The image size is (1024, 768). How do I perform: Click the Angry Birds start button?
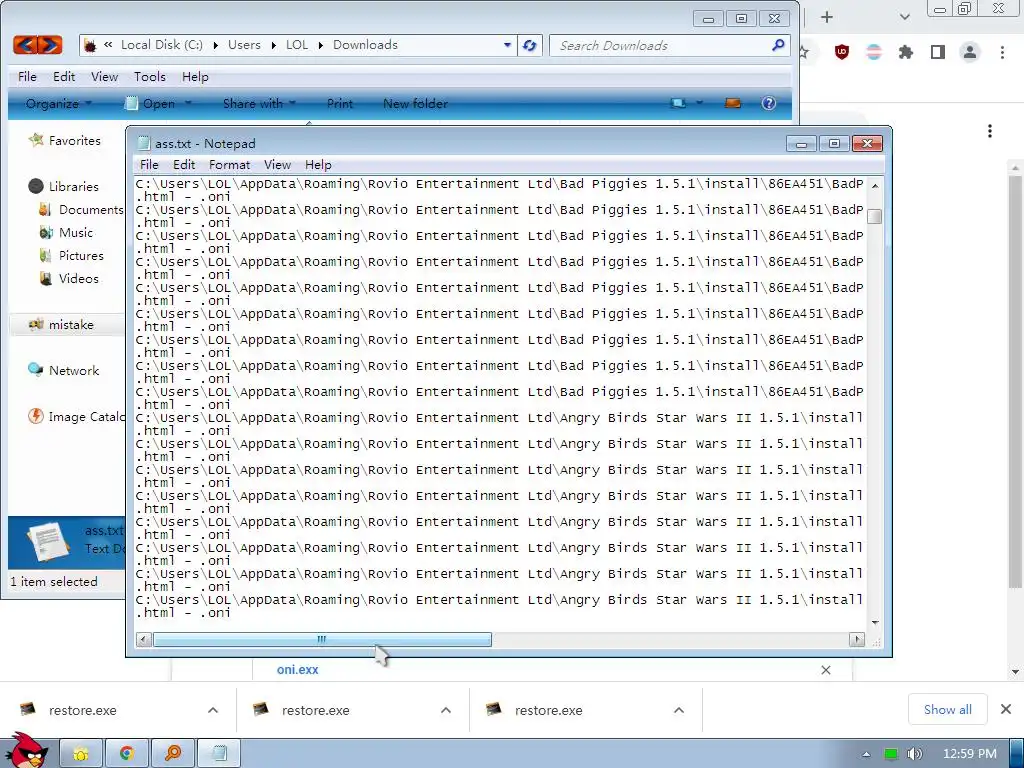[25, 750]
